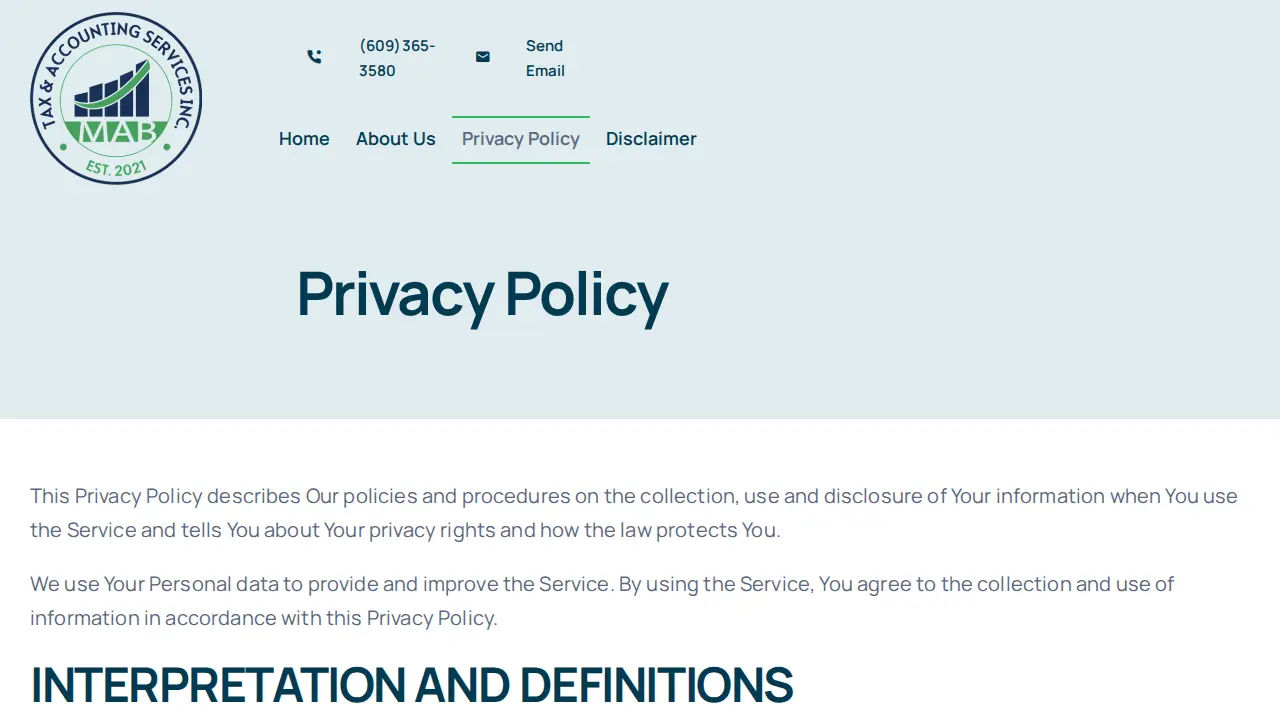Click the large Privacy Policy page title
Screen dimensions: 1280x720
(x=482, y=294)
